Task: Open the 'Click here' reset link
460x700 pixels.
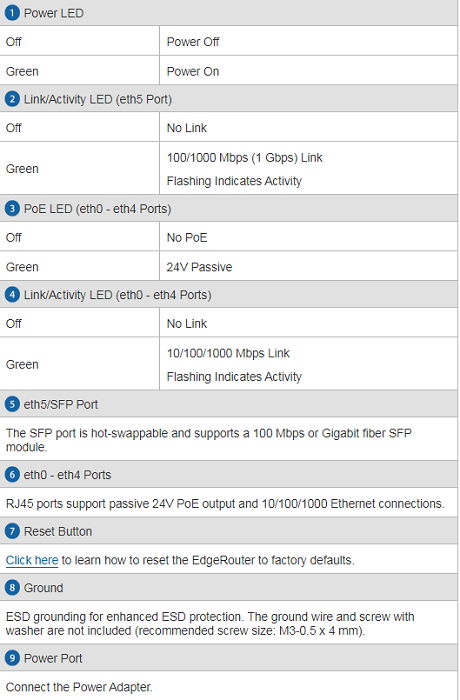Action: click(32, 560)
